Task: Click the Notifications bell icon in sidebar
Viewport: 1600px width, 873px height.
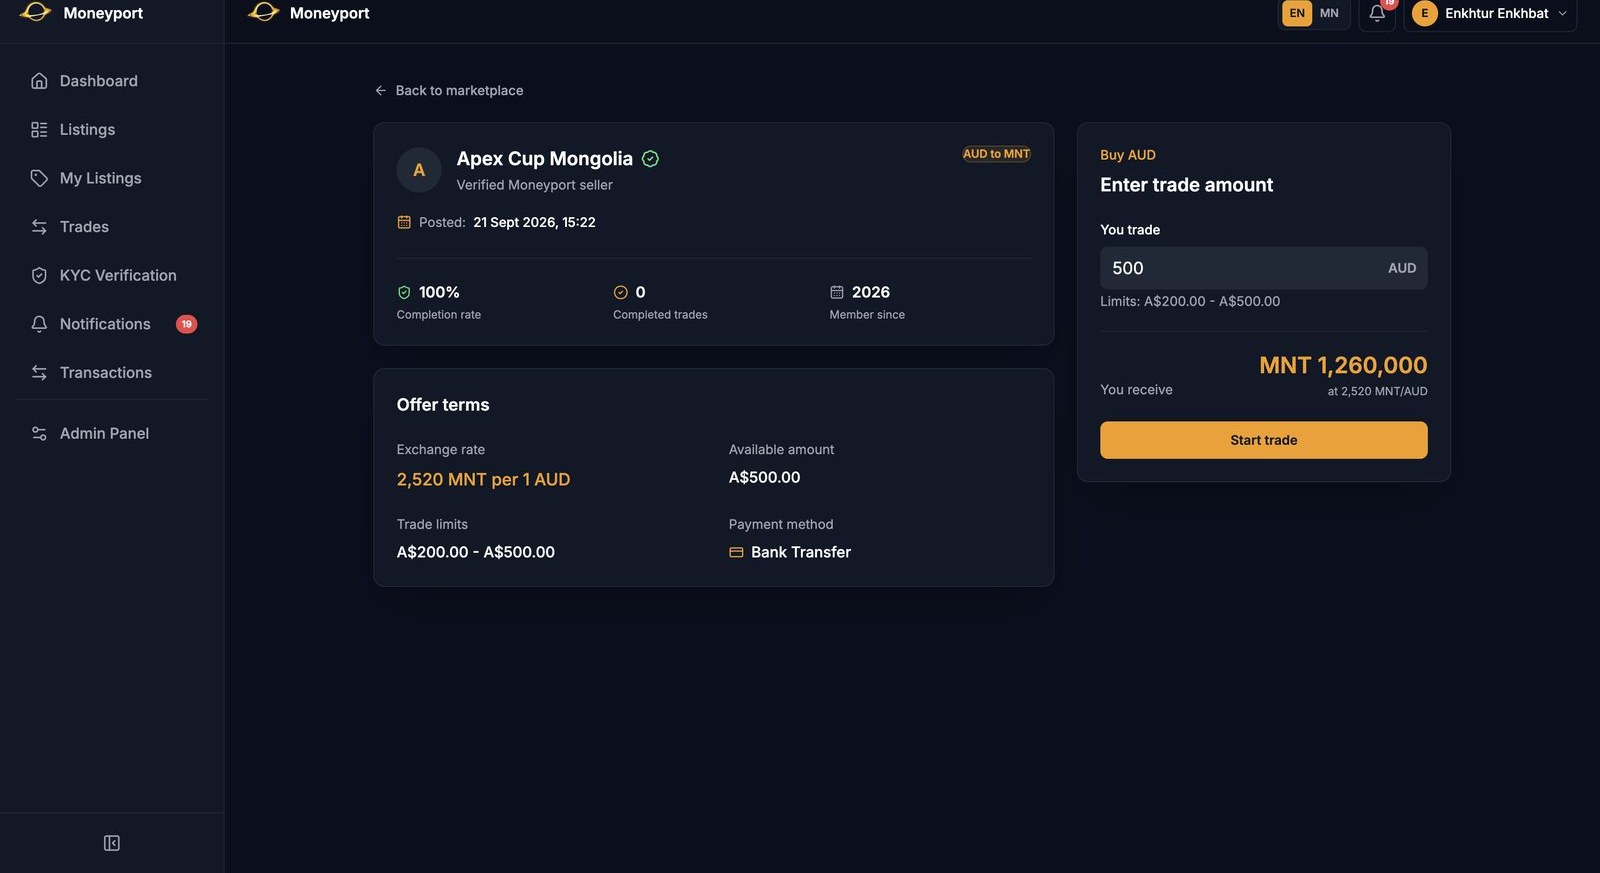Action: click(39, 324)
